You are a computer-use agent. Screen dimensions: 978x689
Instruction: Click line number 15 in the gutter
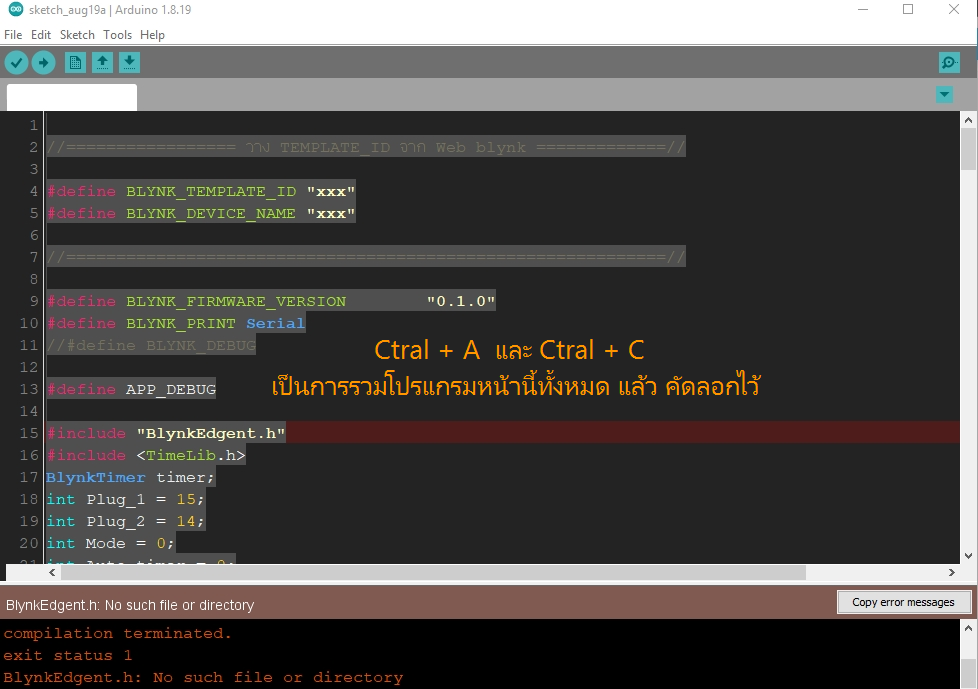click(29, 433)
